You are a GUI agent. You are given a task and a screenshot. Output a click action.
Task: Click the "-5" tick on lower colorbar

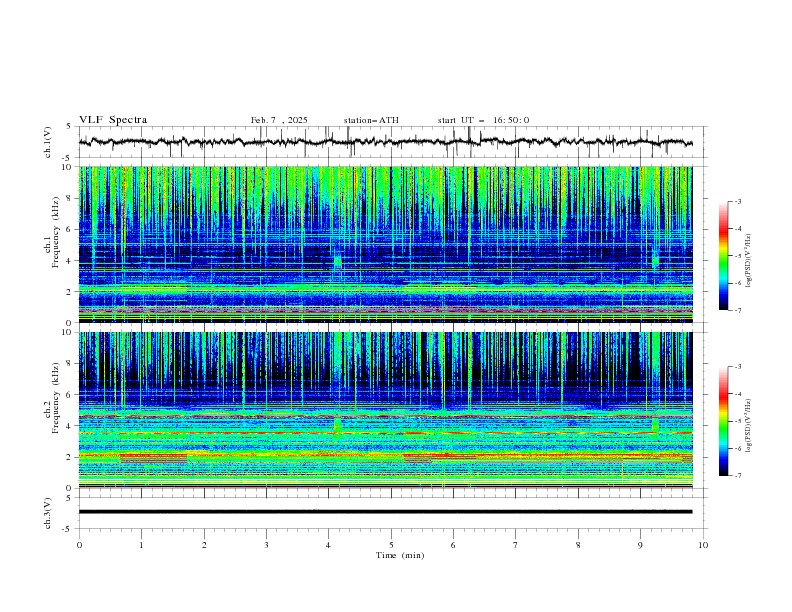tap(737, 421)
